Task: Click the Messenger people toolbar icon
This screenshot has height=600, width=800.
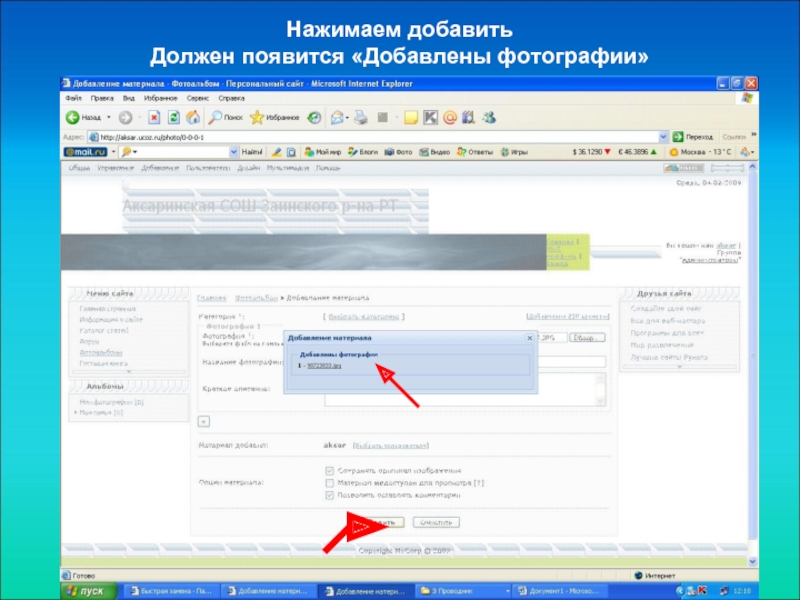Action: pos(489,118)
